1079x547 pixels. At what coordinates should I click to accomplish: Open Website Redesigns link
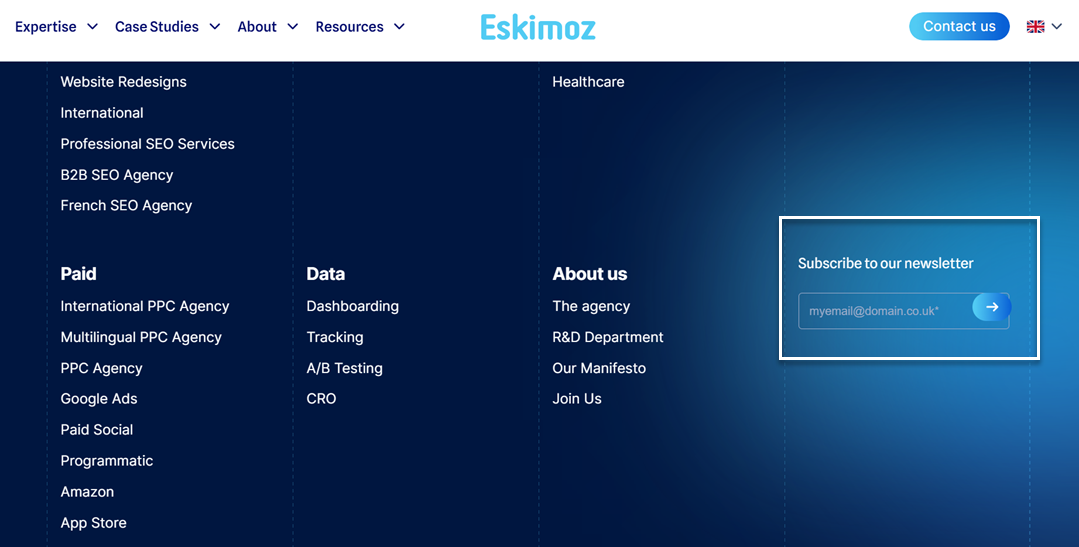(123, 82)
